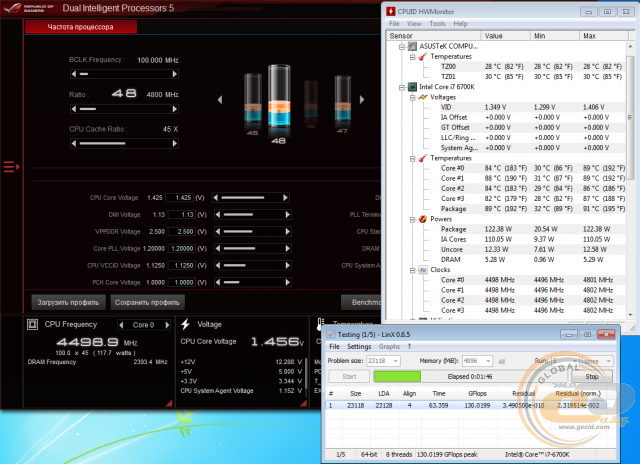Image resolution: width=640 pixels, height=464 pixels.
Task: Increase BCLK Frequency with right arrow
Action: click(x=175, y=74)
